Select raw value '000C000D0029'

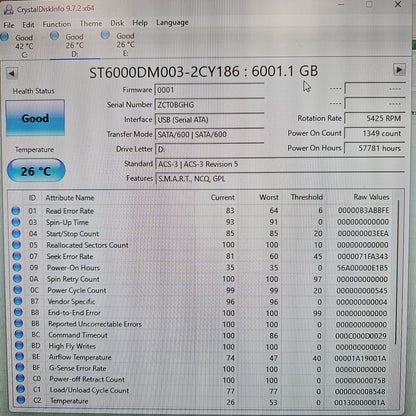pos(361,336)
